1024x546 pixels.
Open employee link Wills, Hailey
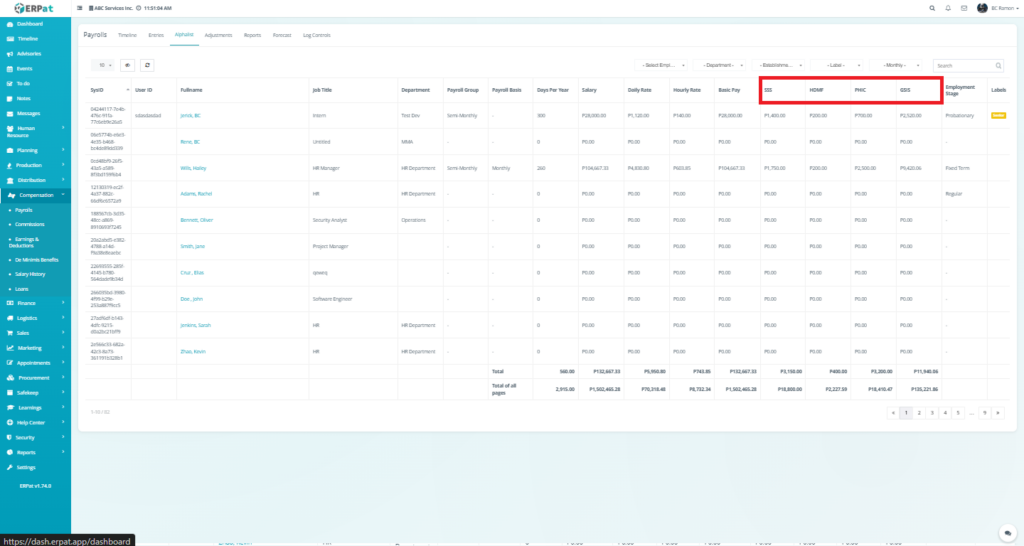click(194, 168)
